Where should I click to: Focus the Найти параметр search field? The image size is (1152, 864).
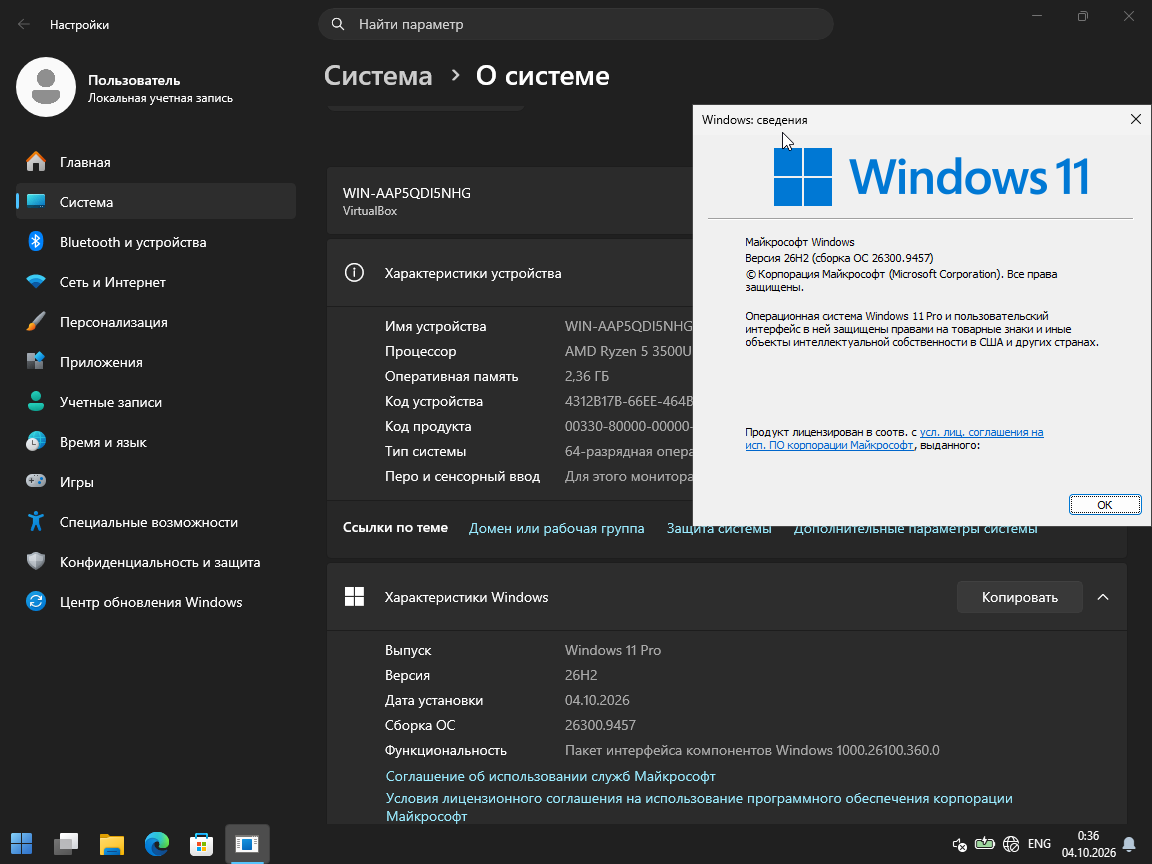576,24
